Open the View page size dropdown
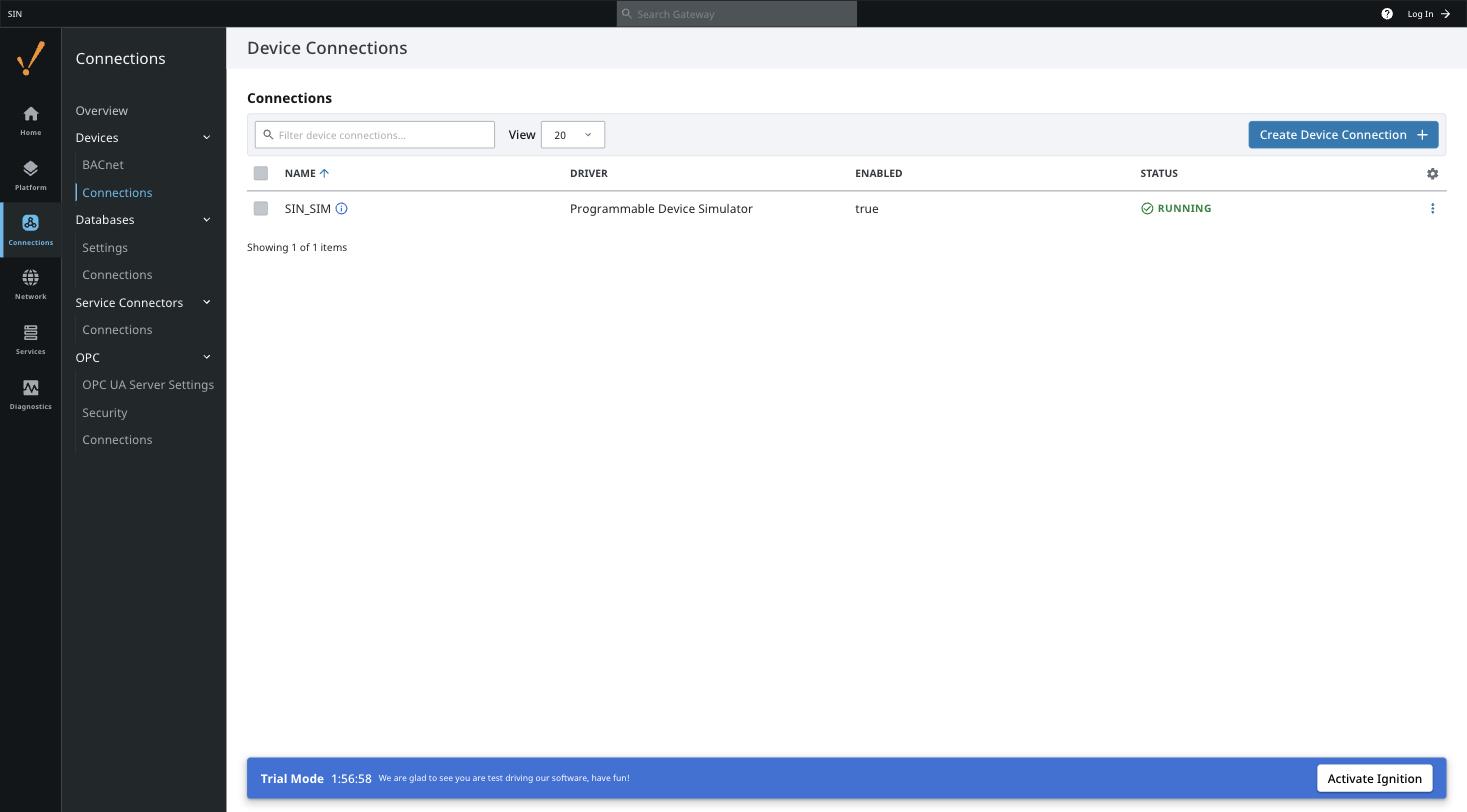This screenshot has height=812, width=1467. point(572,135)
